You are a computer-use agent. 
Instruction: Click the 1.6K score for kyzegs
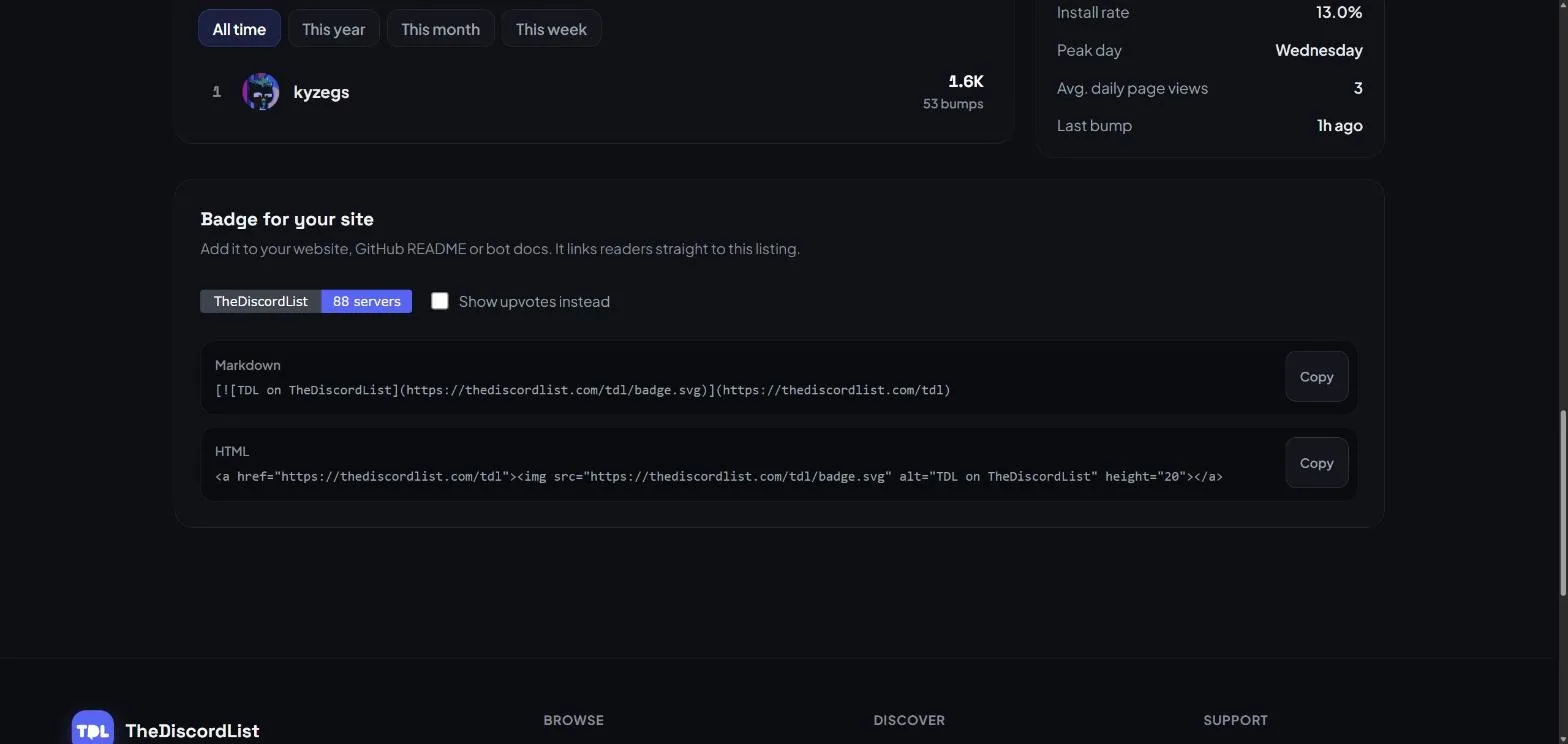point(965,81)
